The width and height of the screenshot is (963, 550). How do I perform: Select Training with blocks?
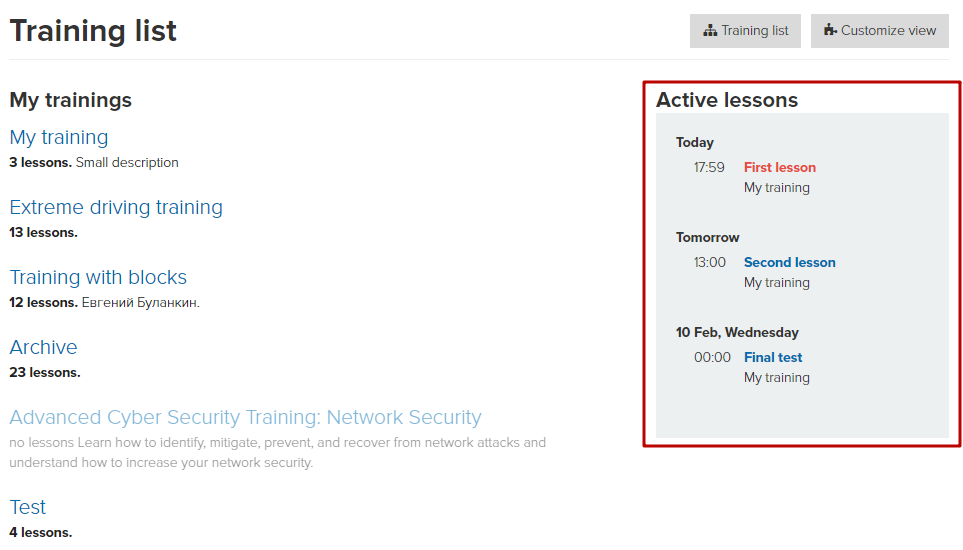(x=98, y=277)
